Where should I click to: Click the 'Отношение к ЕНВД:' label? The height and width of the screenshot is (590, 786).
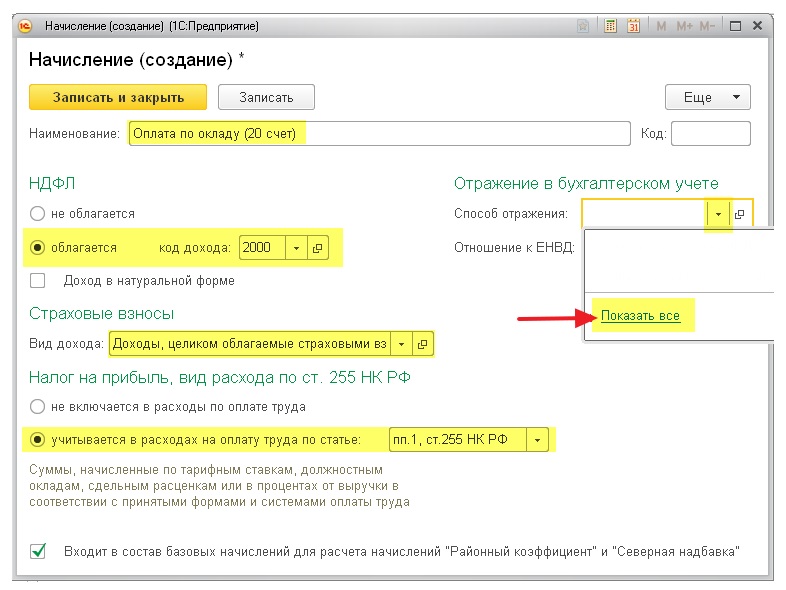tap(514, 248)
